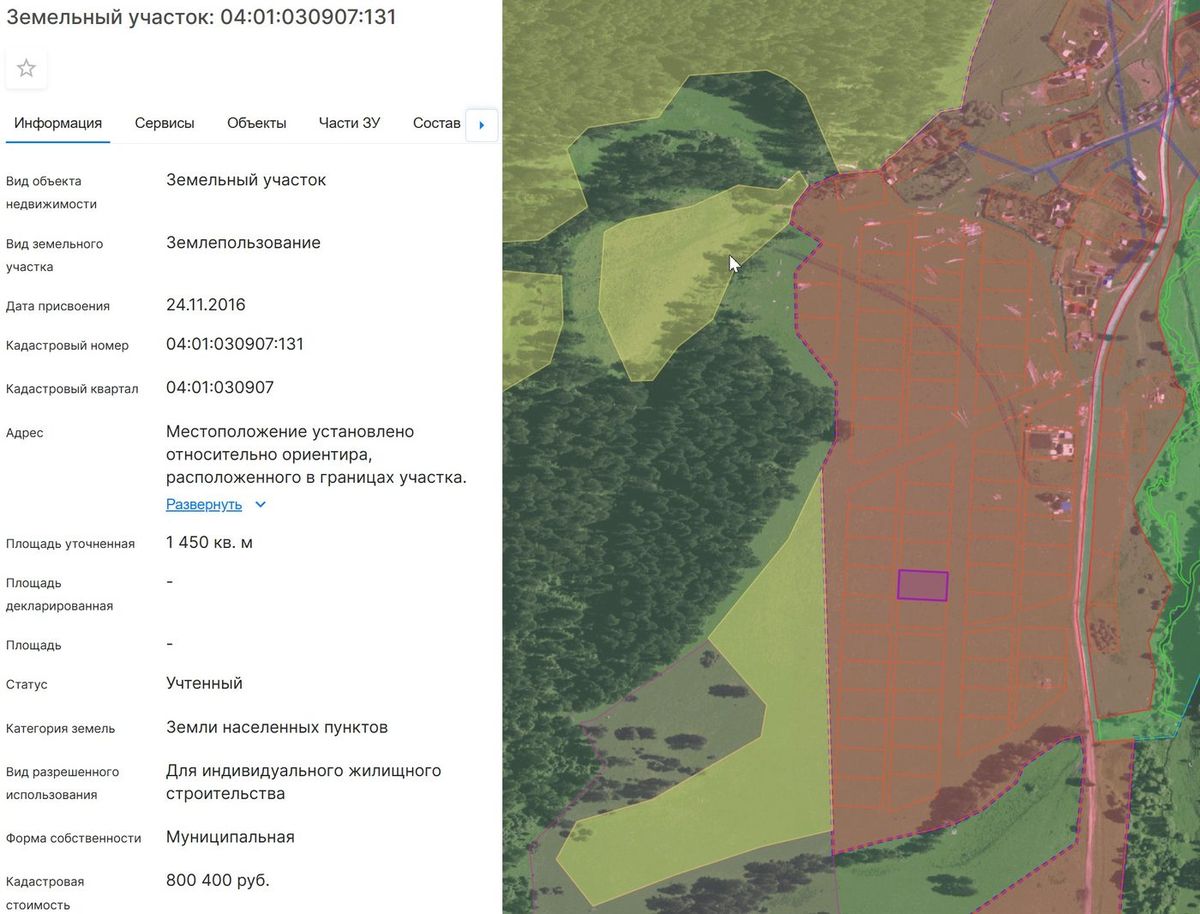The width and height of the screenshot is (1200, 914).
Task: Click the Кадастровый квартал value 04:01:030907
Action: (220, 387)
